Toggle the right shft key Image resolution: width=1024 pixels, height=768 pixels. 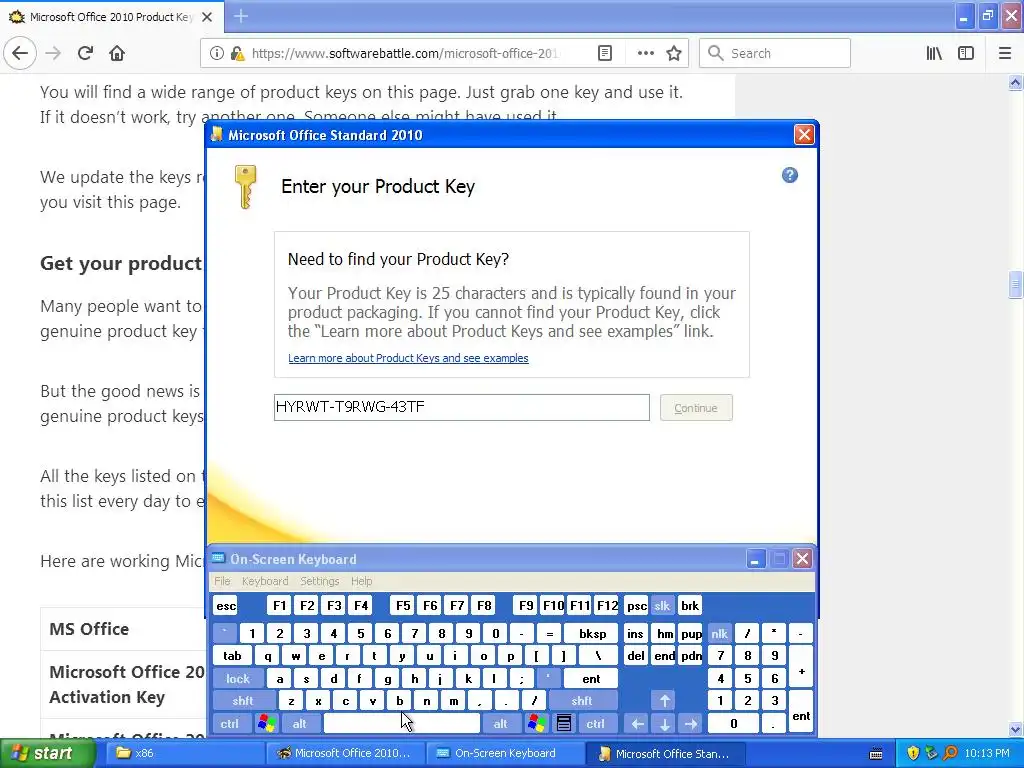pos(582,701)
